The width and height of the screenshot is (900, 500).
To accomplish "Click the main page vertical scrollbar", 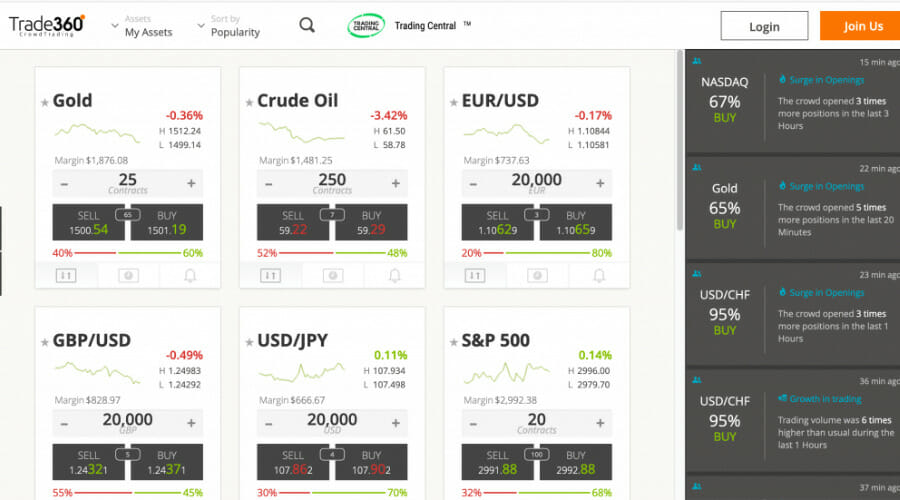I will (x=680, y=141).
